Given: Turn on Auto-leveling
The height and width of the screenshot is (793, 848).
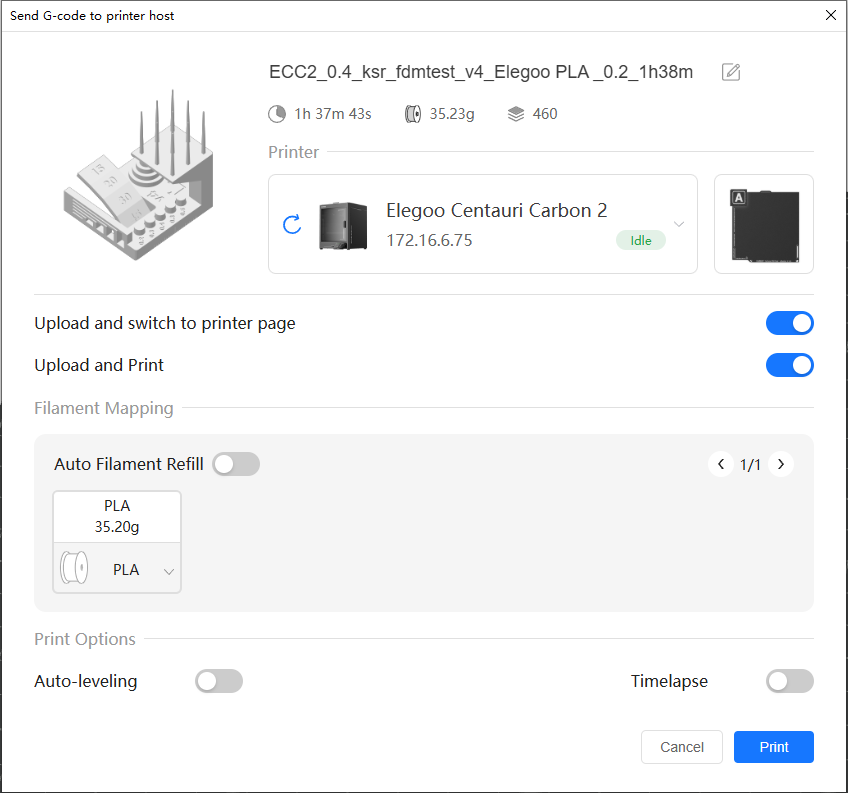Looking at the screenshot, I should (219, 681).
